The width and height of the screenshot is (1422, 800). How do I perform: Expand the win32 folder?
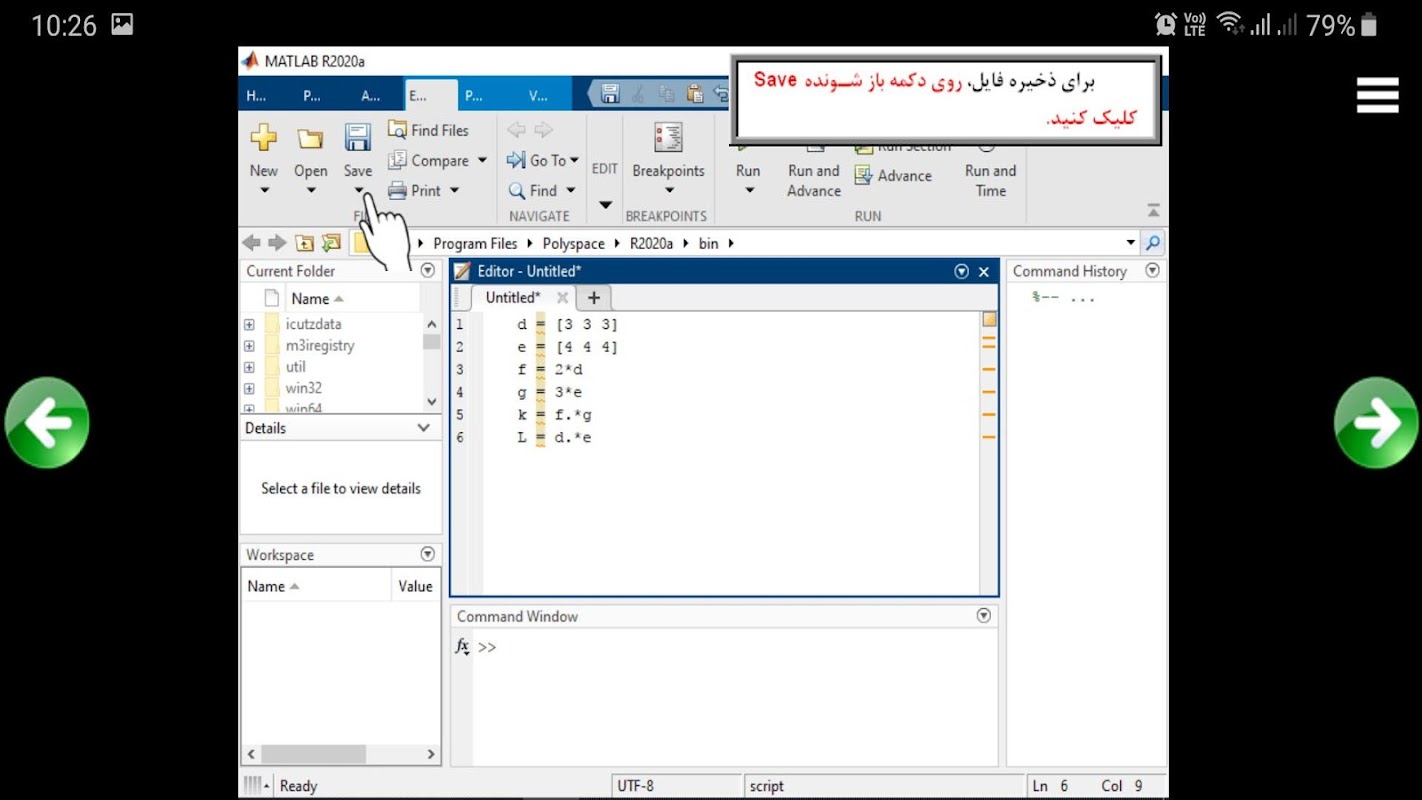tap(249, 388)
